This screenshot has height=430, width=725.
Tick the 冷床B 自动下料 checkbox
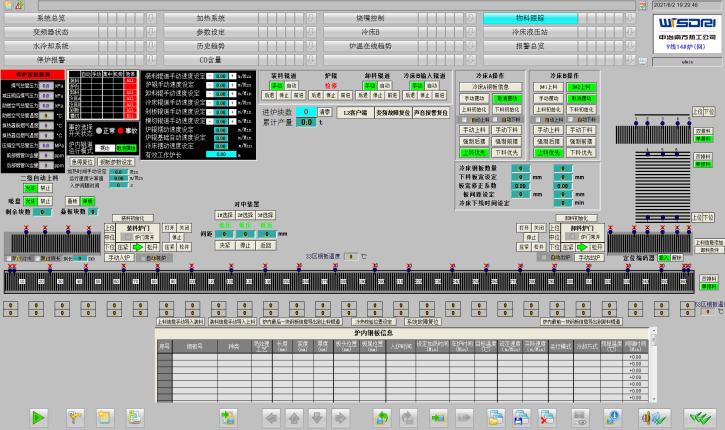(x=570, y=120)
